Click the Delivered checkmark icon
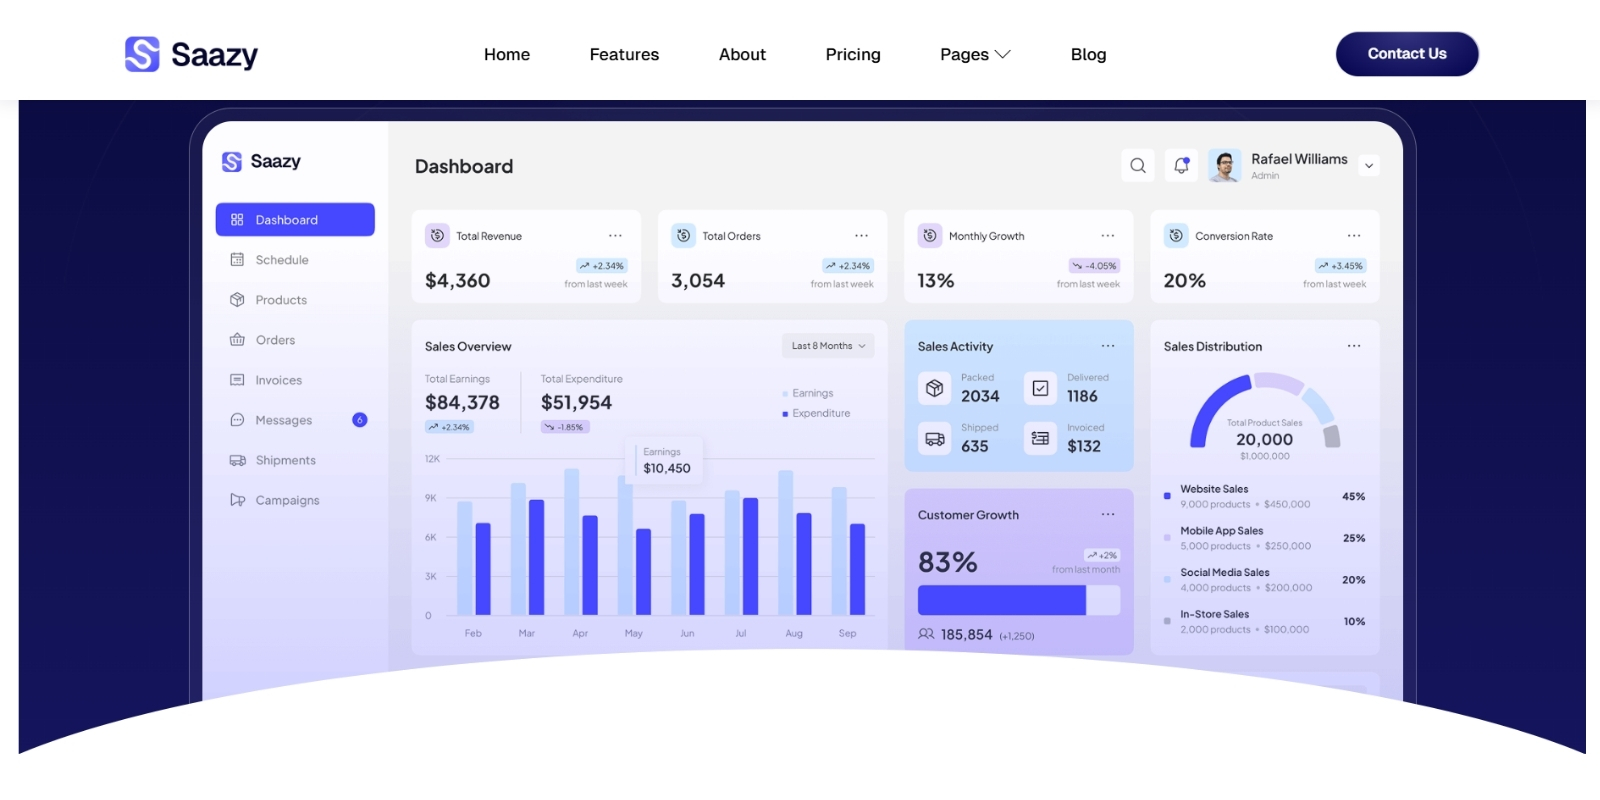 (1040, 388)
